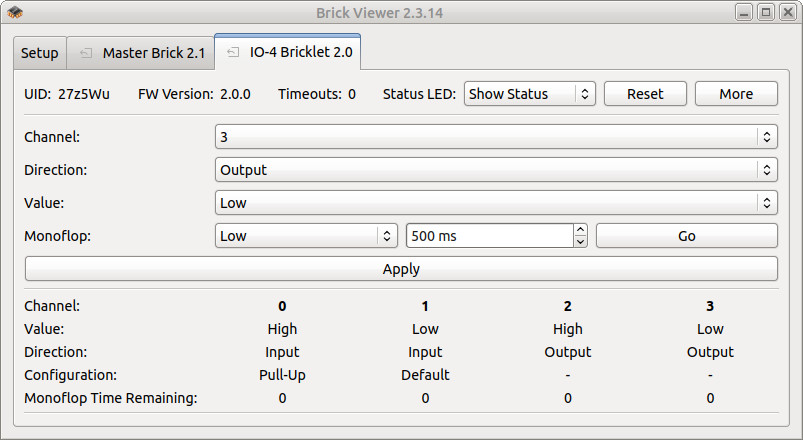Open the Status LED dropdown
The width and height of the screenshot is (803, 440).
pyautogui.click(x=529, y=94)
